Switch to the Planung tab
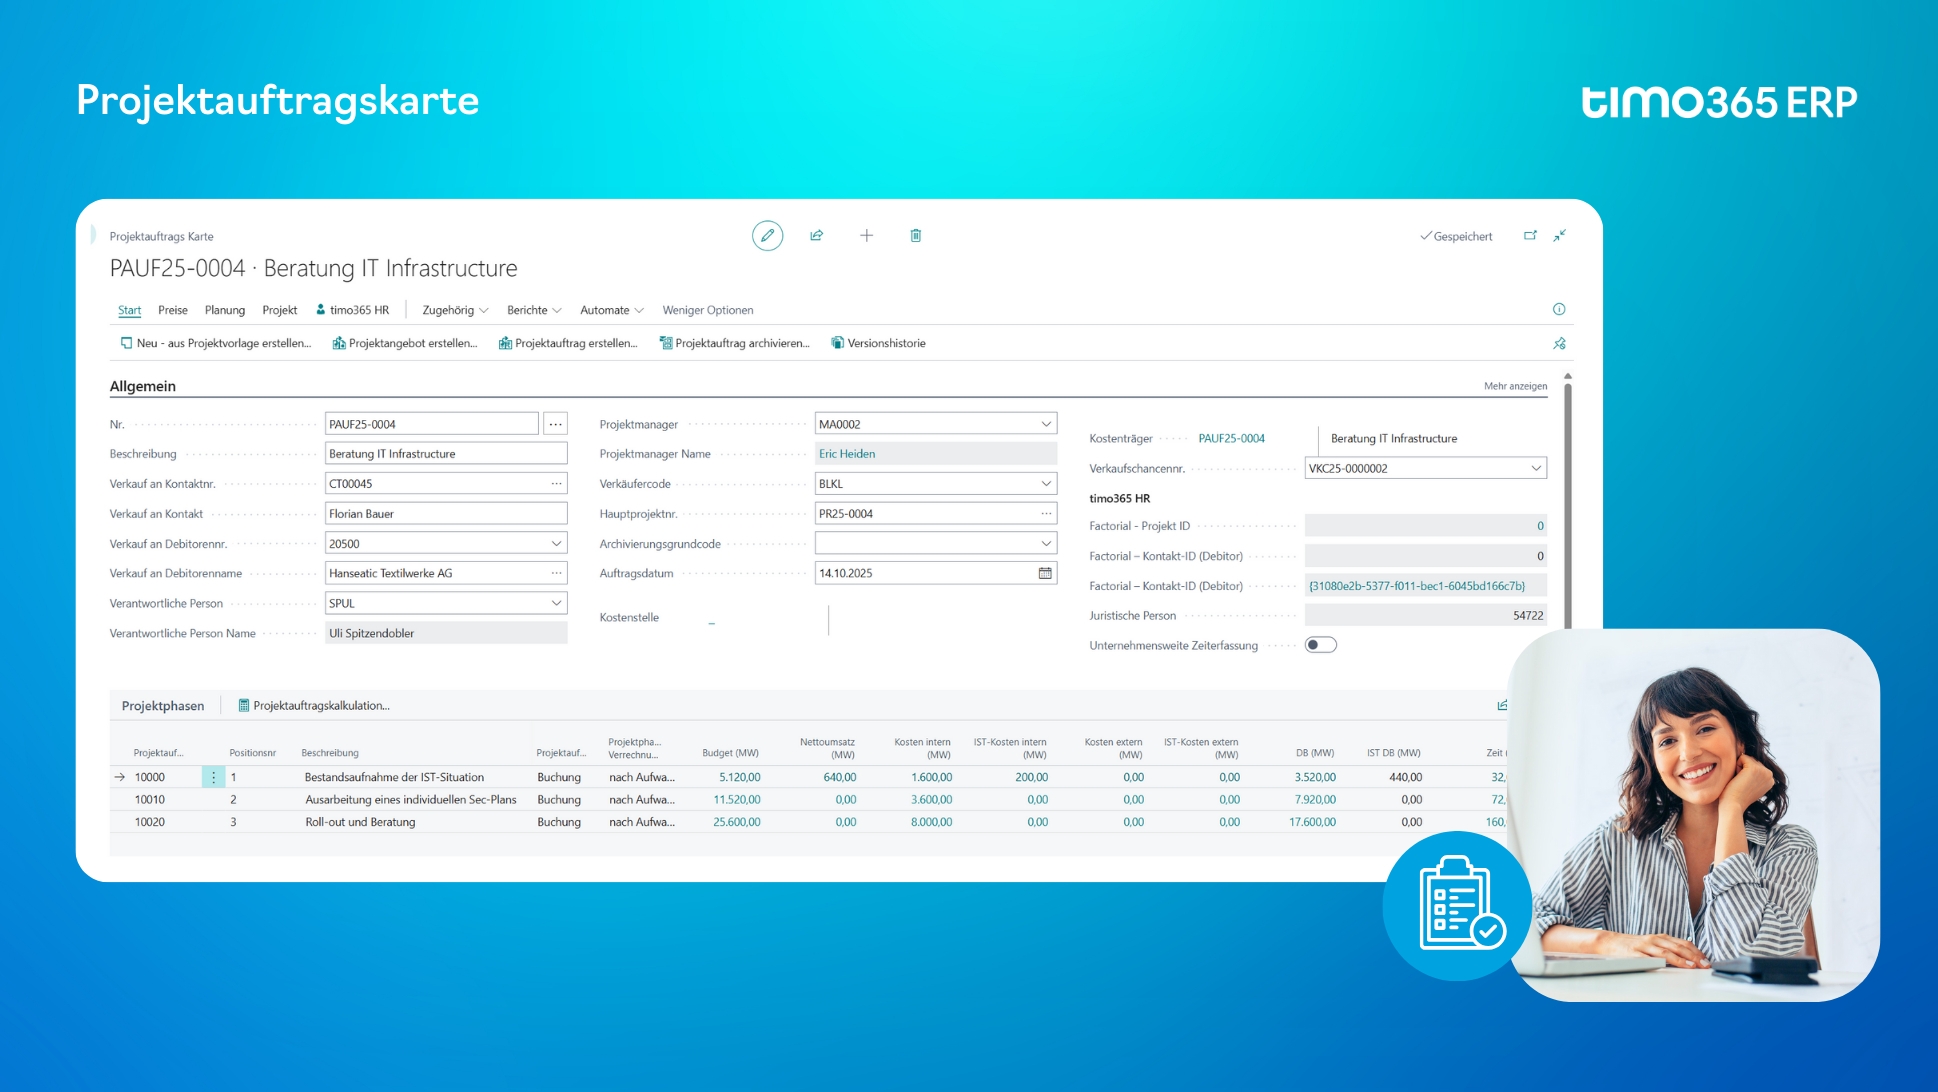This screenshot has height=1092, width=1938. point(224,311)
